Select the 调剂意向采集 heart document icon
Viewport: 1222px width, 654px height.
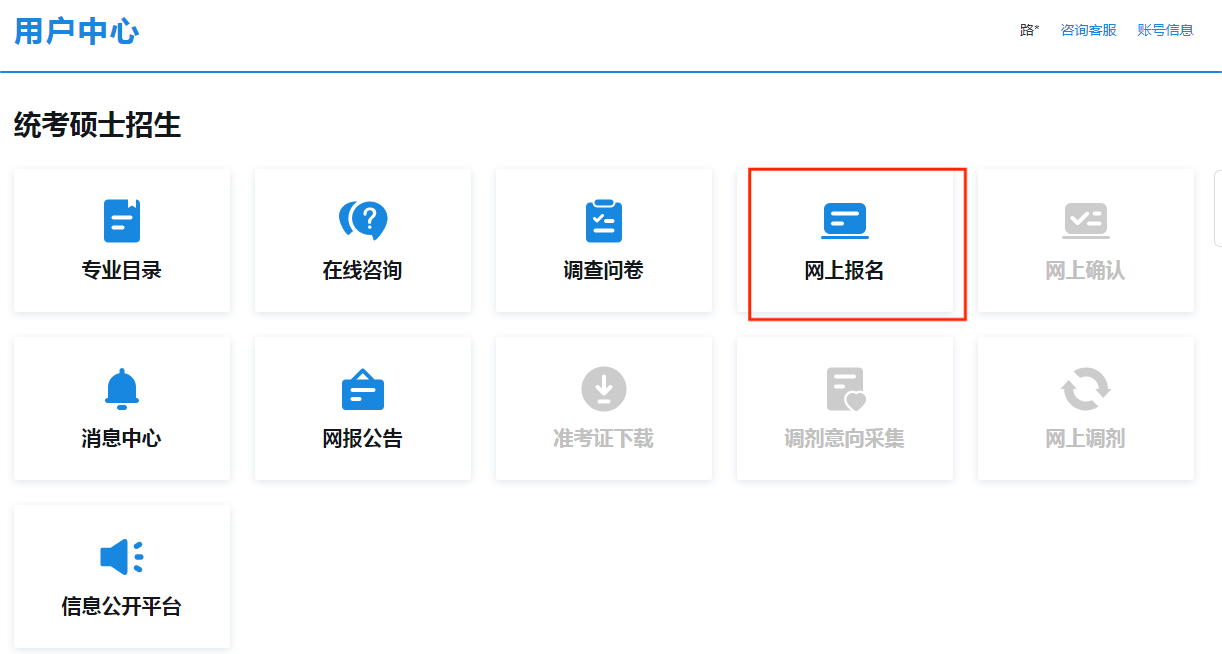(845, 389)
